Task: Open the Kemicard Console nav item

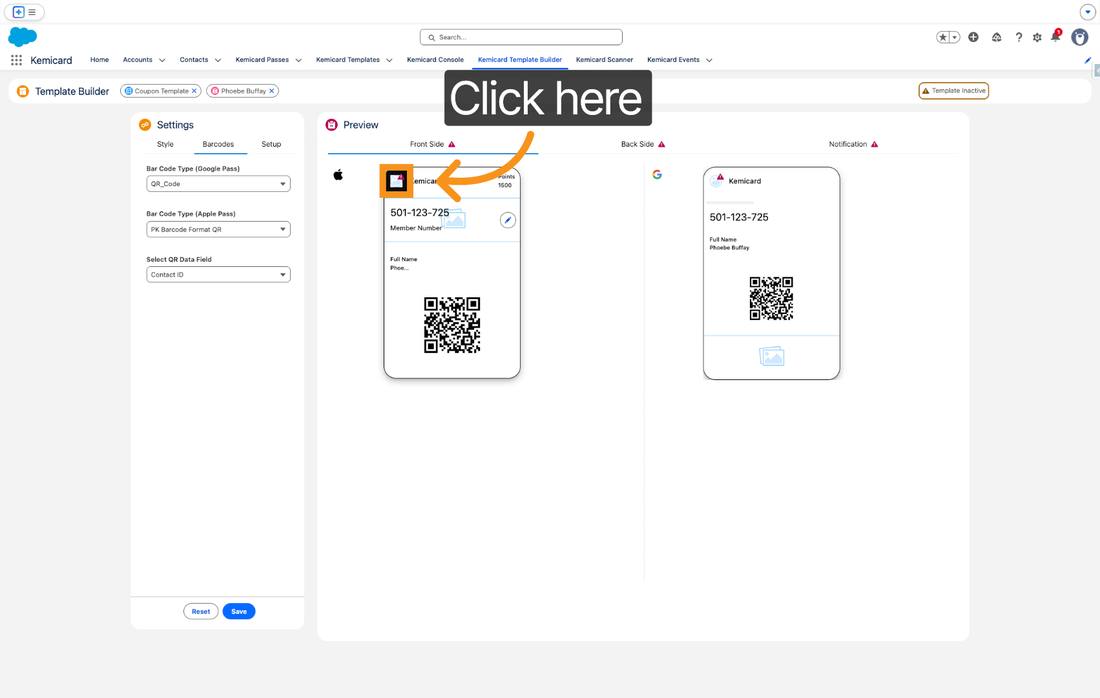Action: click(x=435, y=60)
